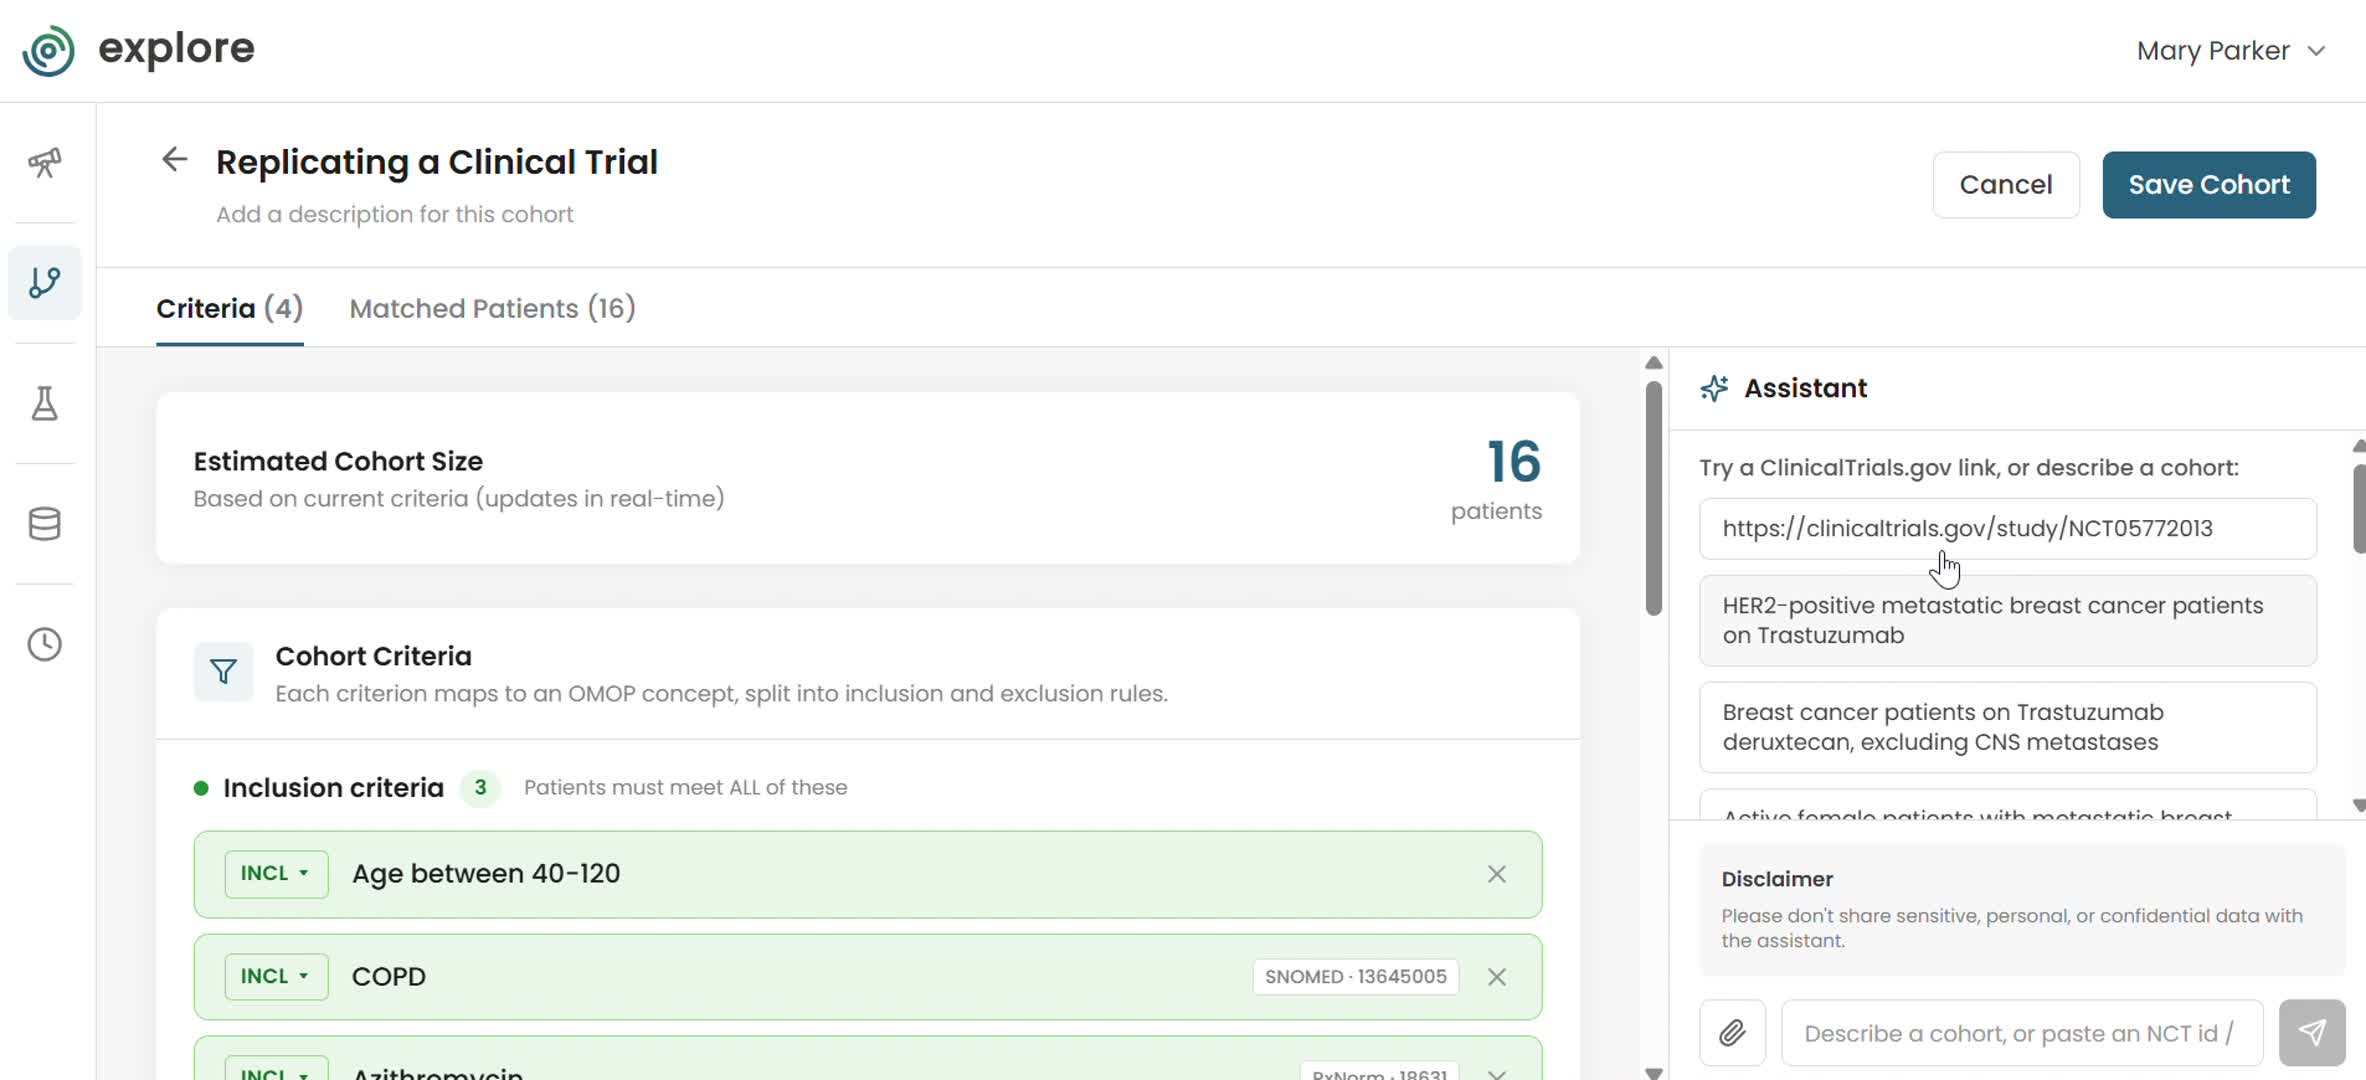
Task: Click the Replicating a Clinical Trial title
Action: 436,162
